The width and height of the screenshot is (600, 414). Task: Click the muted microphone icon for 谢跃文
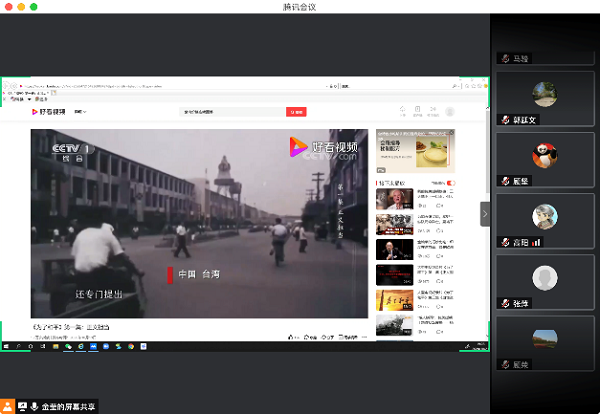pos(506,120)
